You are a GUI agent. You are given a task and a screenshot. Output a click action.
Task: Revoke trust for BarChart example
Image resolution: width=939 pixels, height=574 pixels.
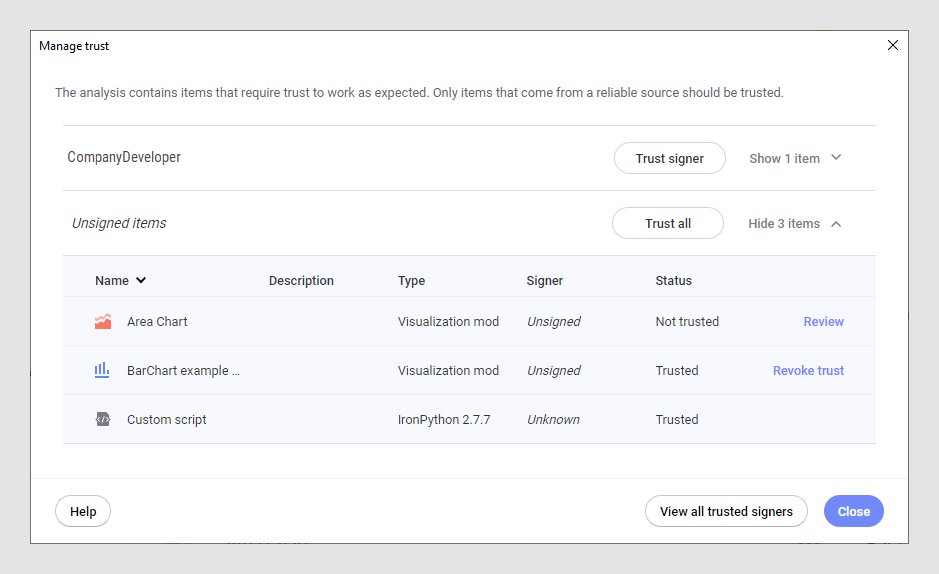(808, 371)
